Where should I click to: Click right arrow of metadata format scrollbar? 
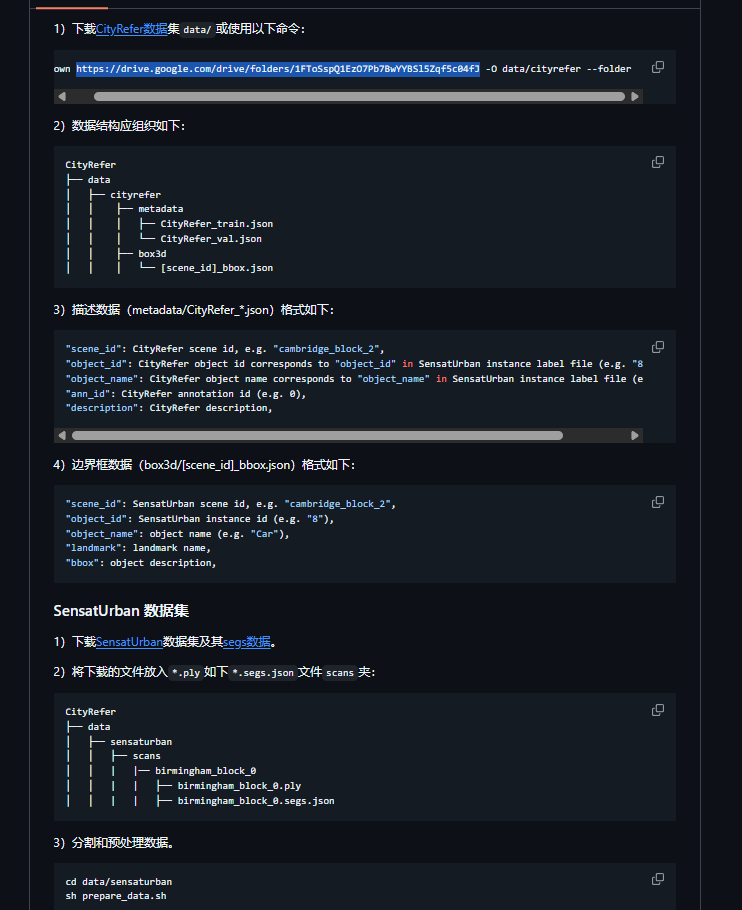635,435
